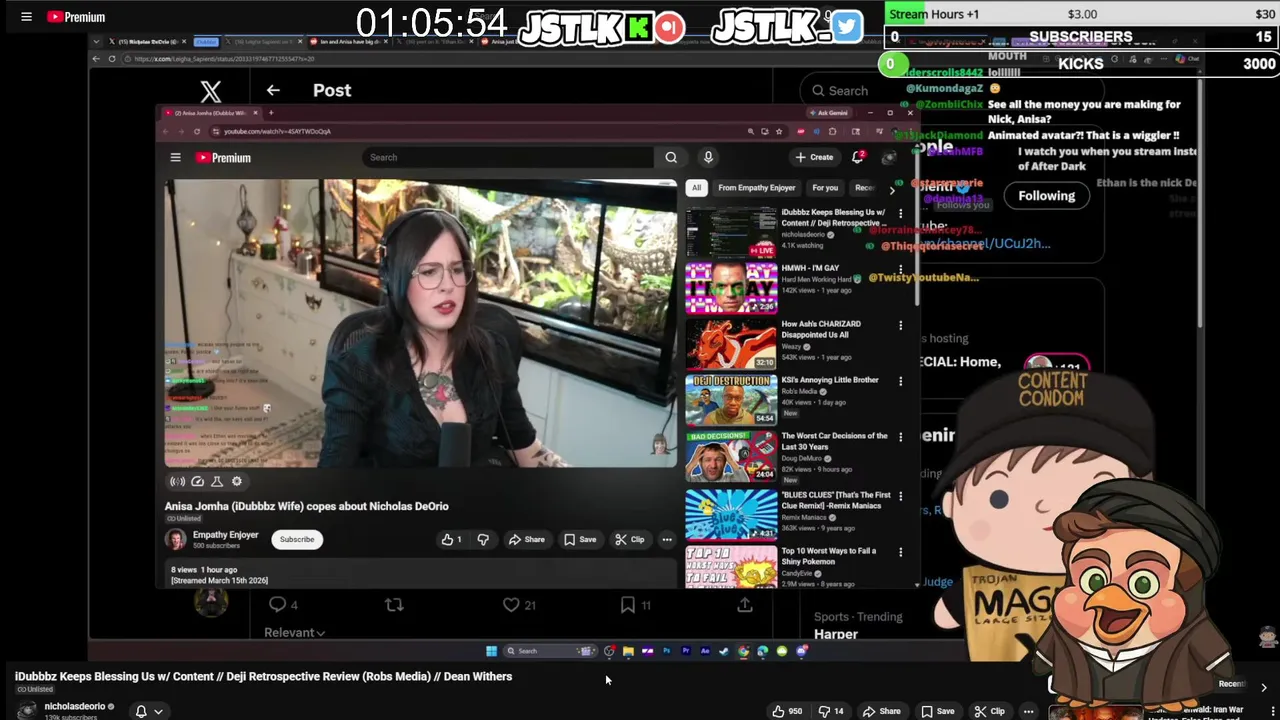
Task: Click the repost icon under the X post
Action: pos(394,604)
